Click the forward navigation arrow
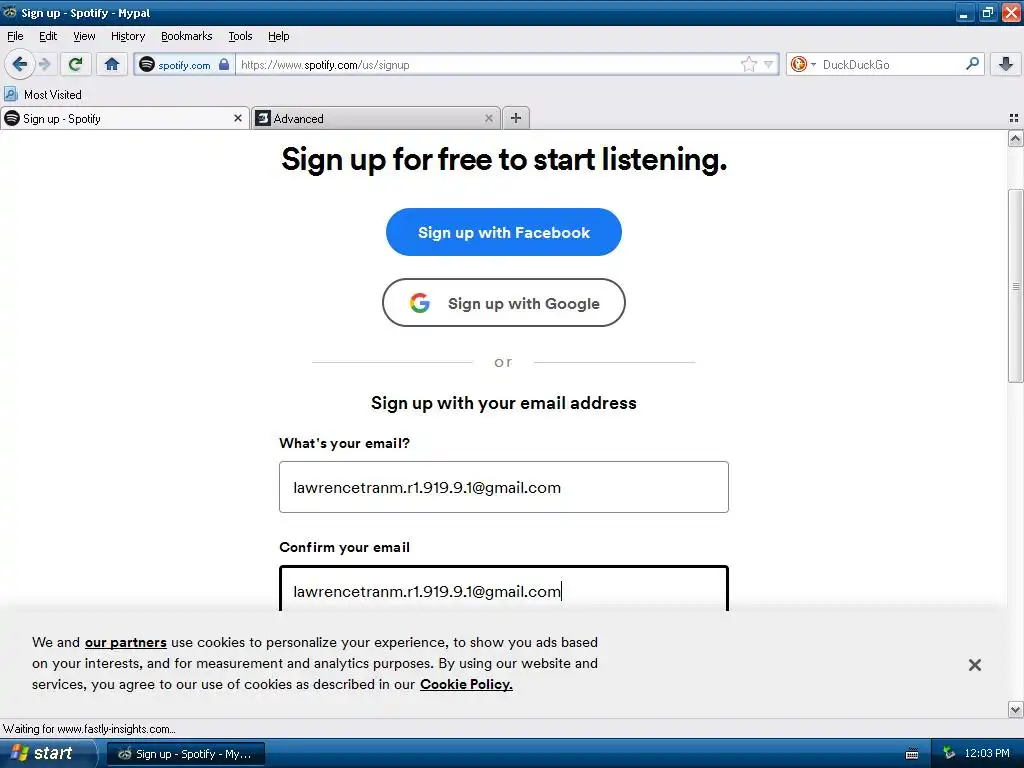The image size is (1024, 768). pyautogui.click(x=44, y=64)
